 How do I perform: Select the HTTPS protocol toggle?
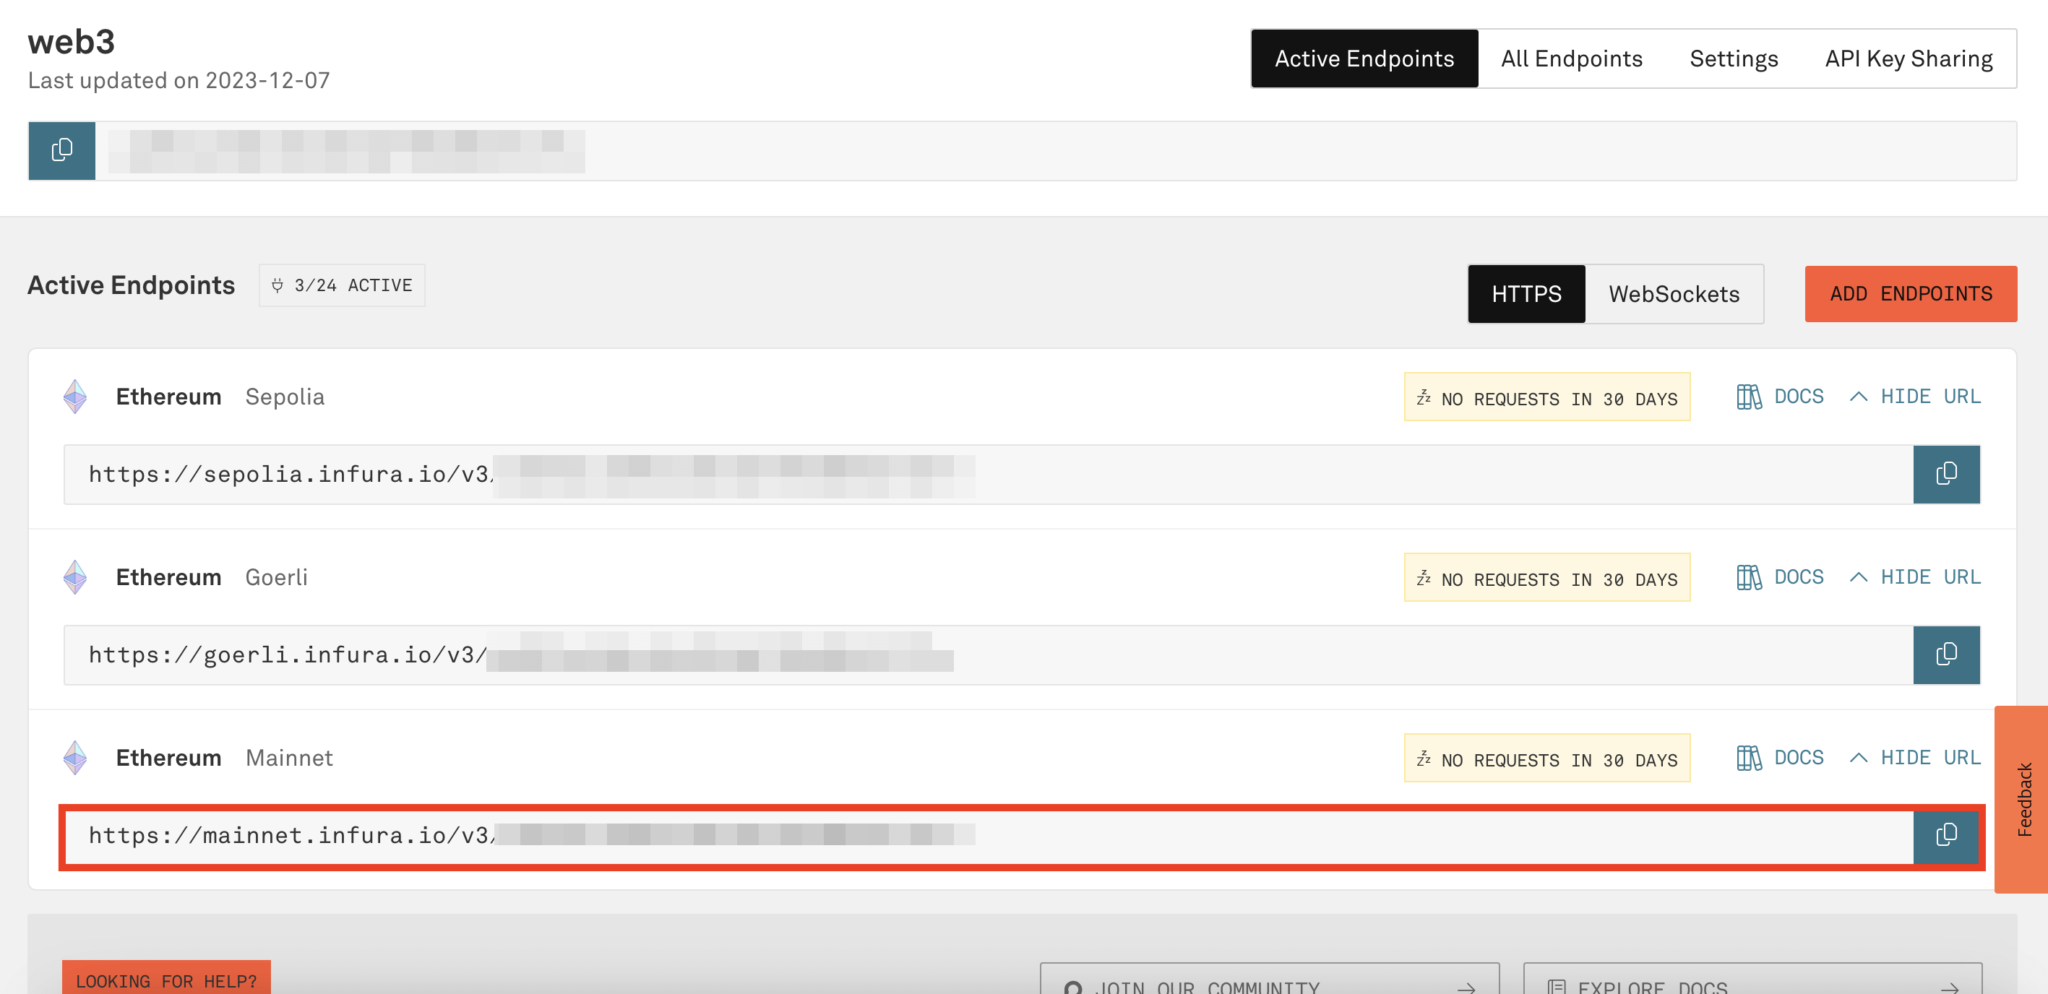point(1526,294)
